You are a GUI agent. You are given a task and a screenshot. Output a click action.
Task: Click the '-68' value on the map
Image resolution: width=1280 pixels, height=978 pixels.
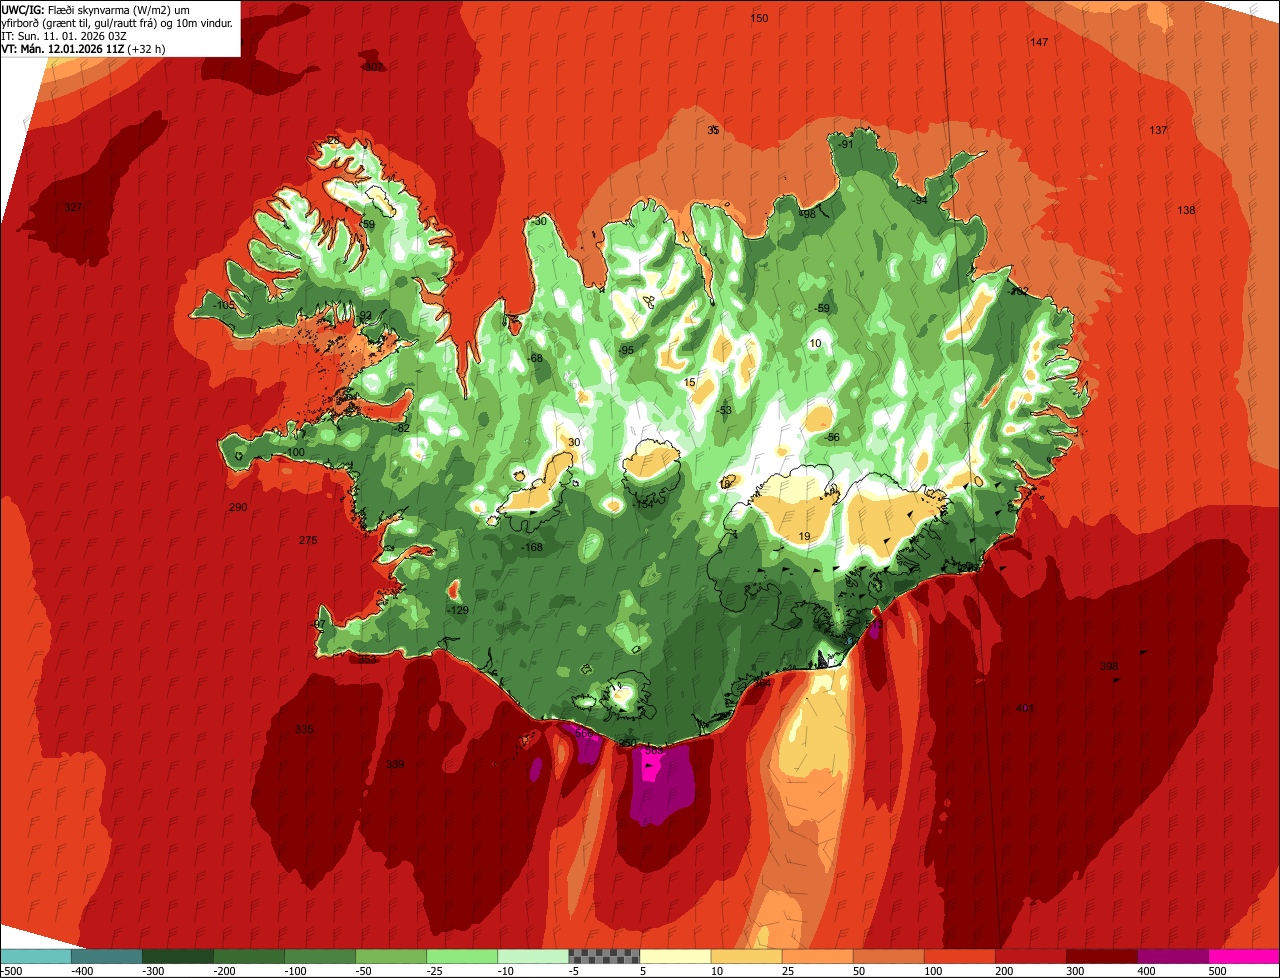(535, 358)
